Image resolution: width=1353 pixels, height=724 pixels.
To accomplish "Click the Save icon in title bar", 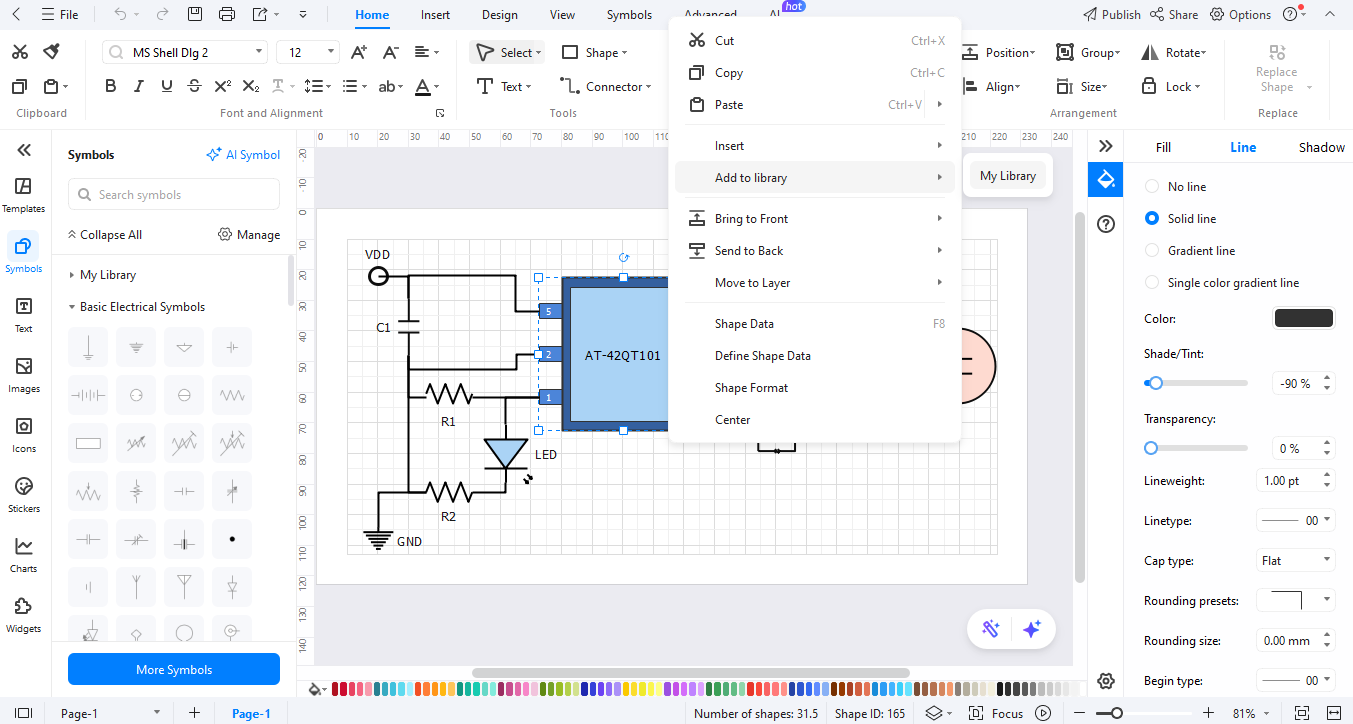I will [x=195, y=14].
